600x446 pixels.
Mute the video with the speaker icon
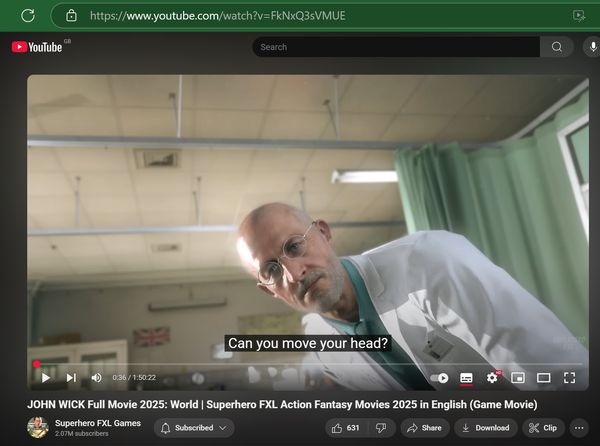96,378
